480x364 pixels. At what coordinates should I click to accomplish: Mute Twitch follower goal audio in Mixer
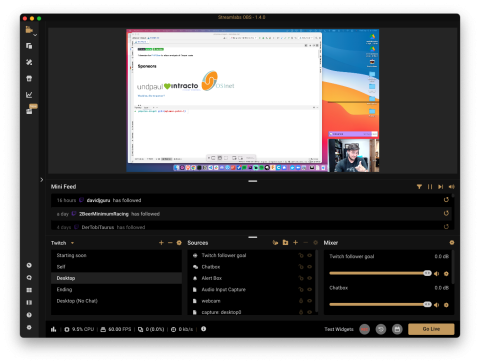coord(437,274)
